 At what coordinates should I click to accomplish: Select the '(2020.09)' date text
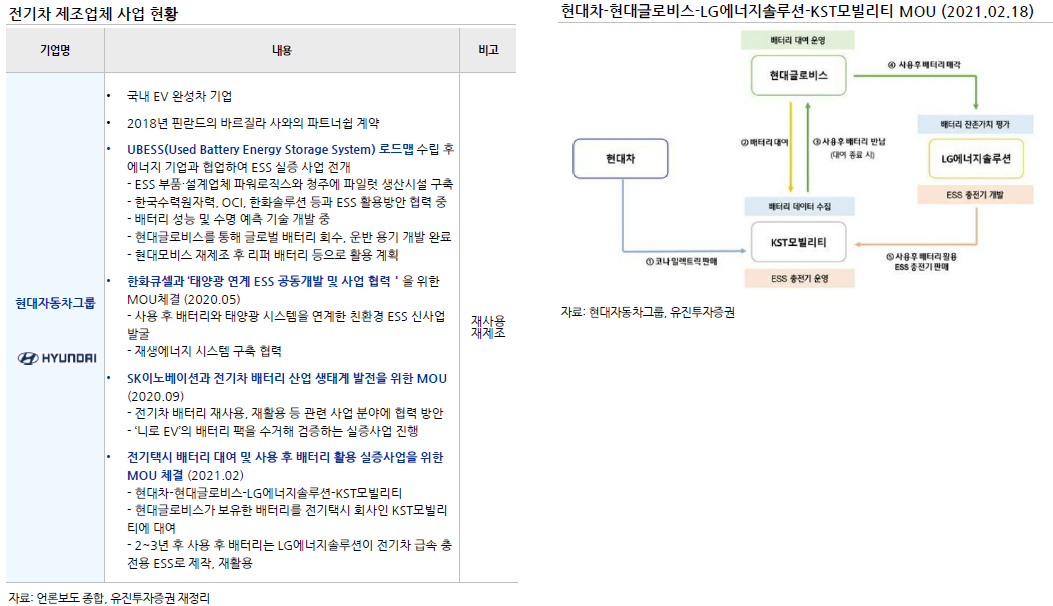coord(155,396)
